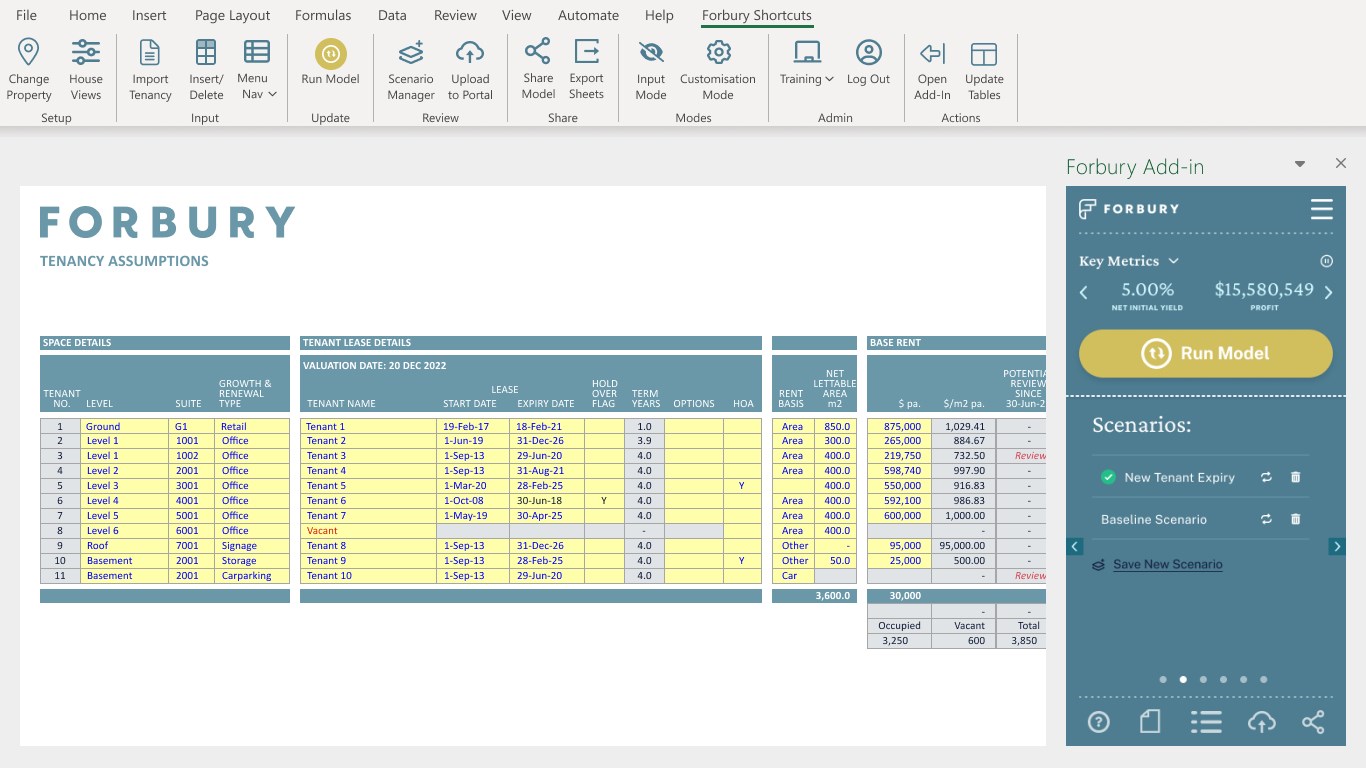
Task: Jump to the first add-in page dot
Action: click(1163, 680)
